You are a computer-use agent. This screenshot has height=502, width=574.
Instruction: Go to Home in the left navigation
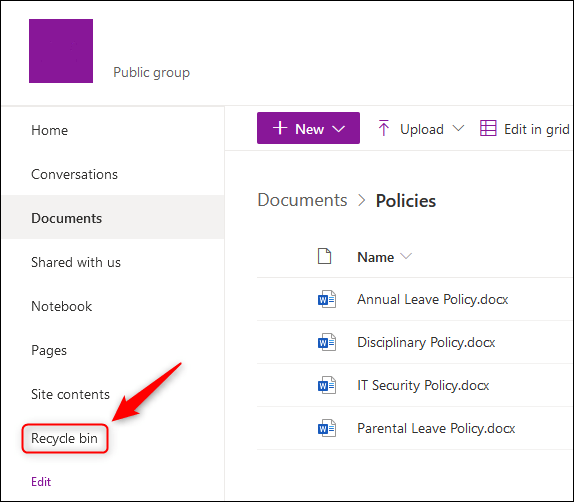(49, 130)
